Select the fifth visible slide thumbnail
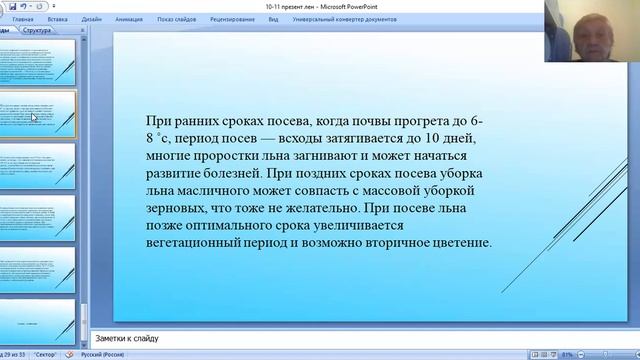The image size is (640, 360). coord(37,270)
